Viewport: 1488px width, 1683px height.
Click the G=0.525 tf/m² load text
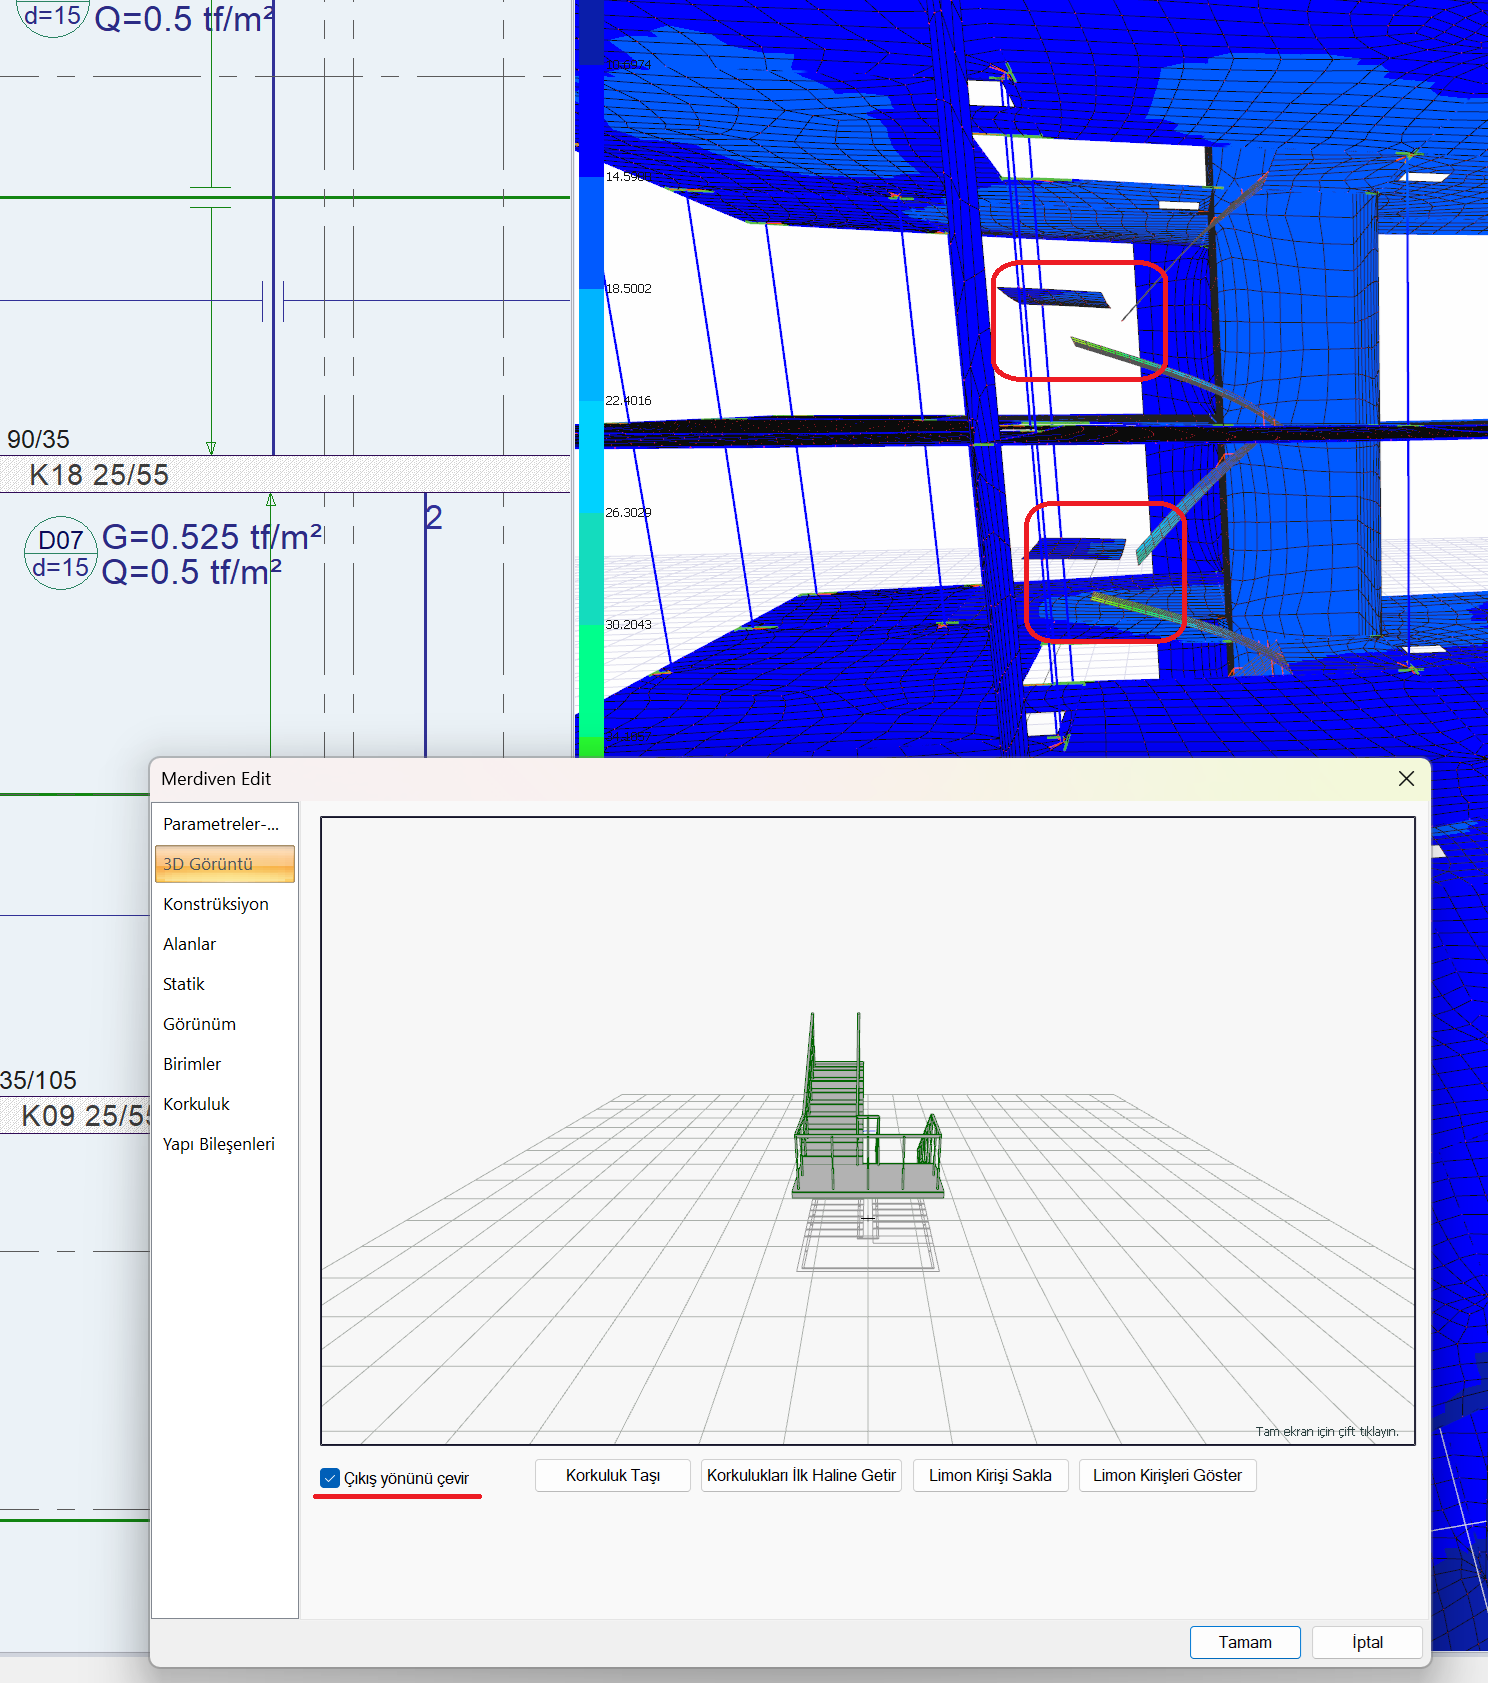click(212, 537)
